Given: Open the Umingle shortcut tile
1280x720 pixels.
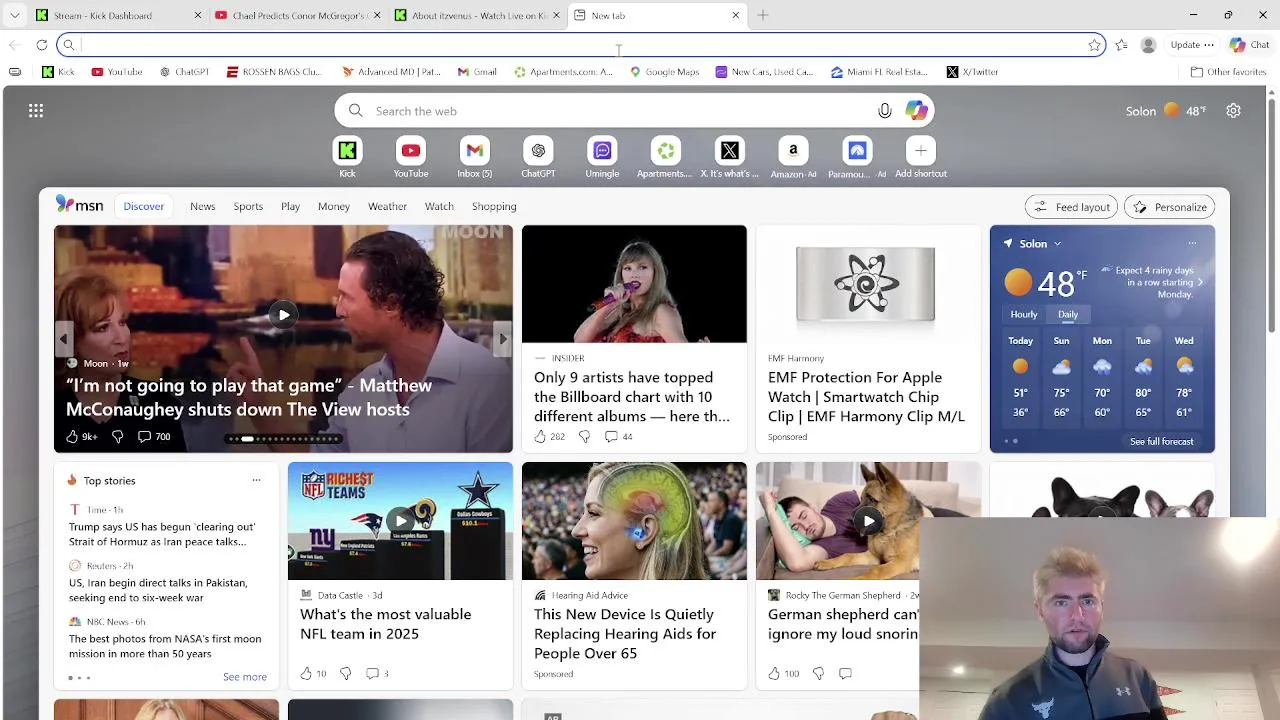Looking at the screenshot, I should coord(602,151).
